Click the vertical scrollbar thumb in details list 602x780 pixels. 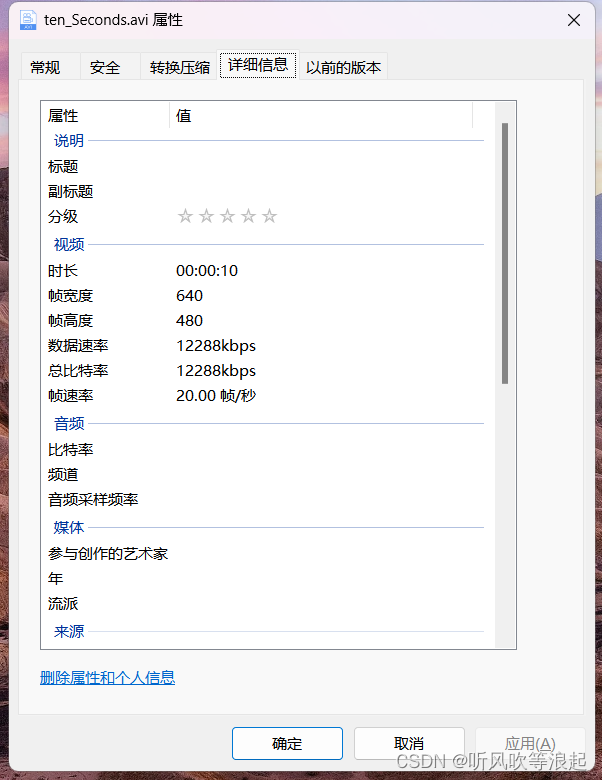coord(505,253)
